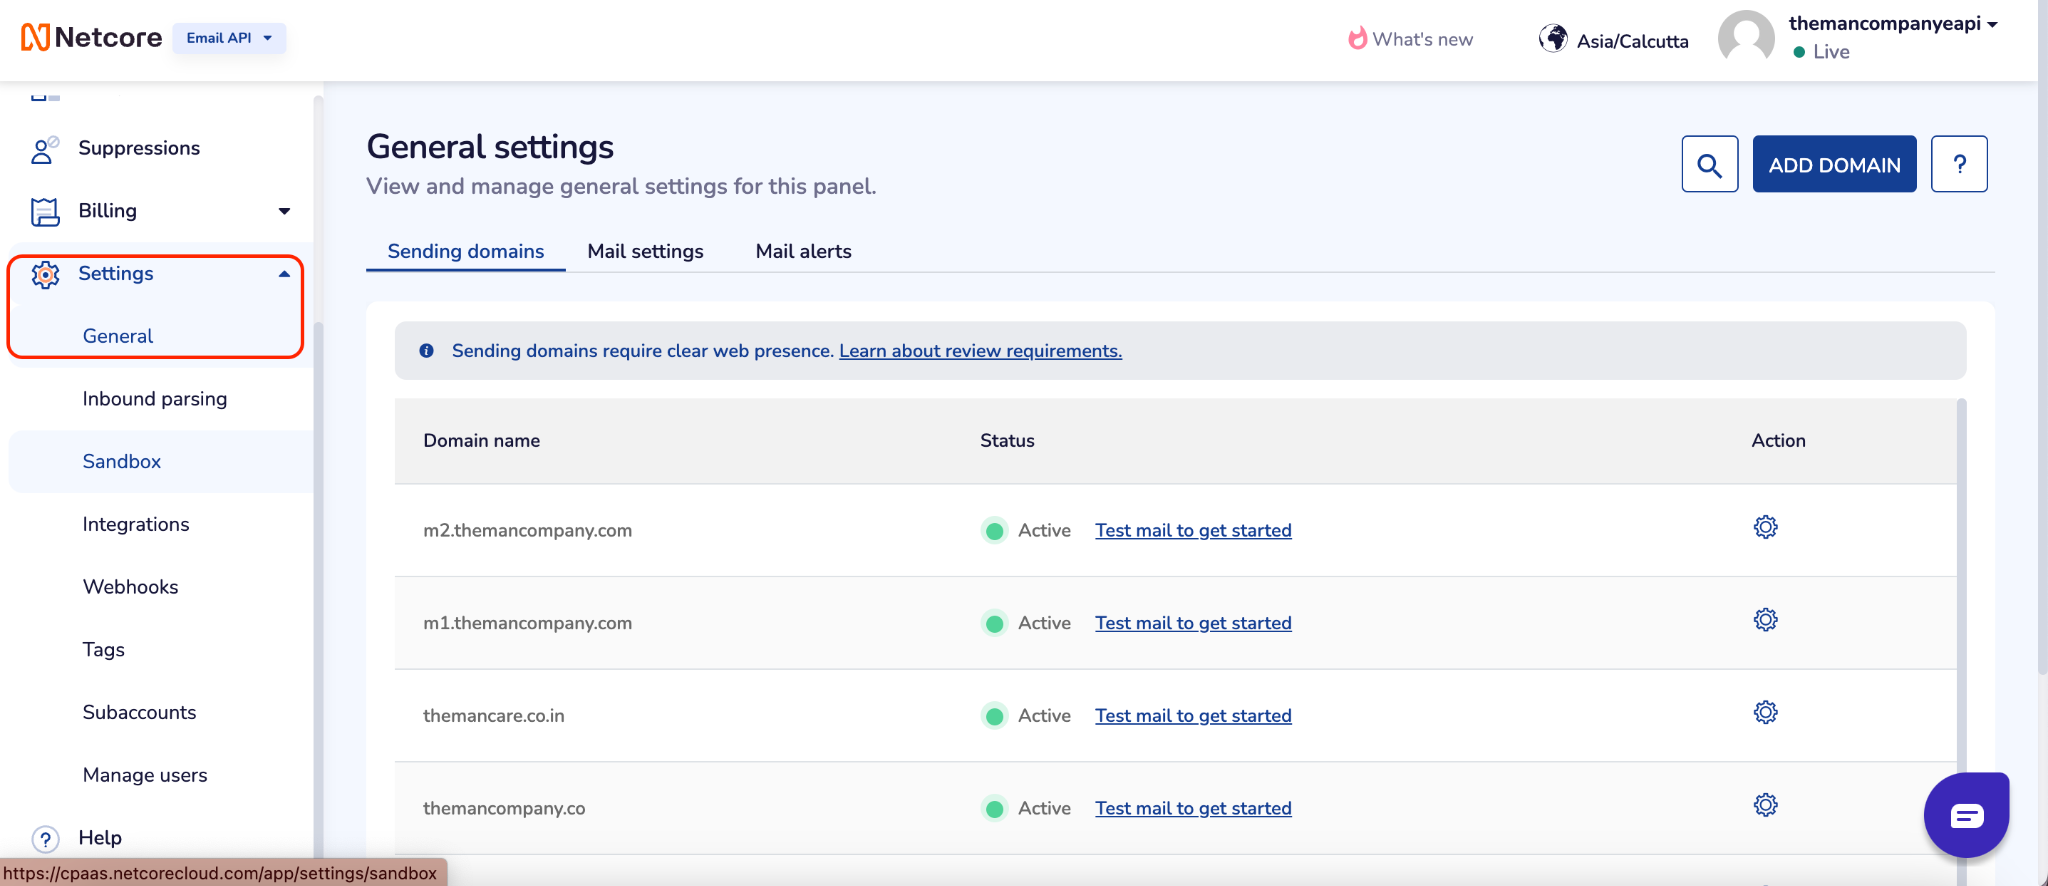Expand the Billing menu arrow
2048x886 pixels.
pos(284,211)
